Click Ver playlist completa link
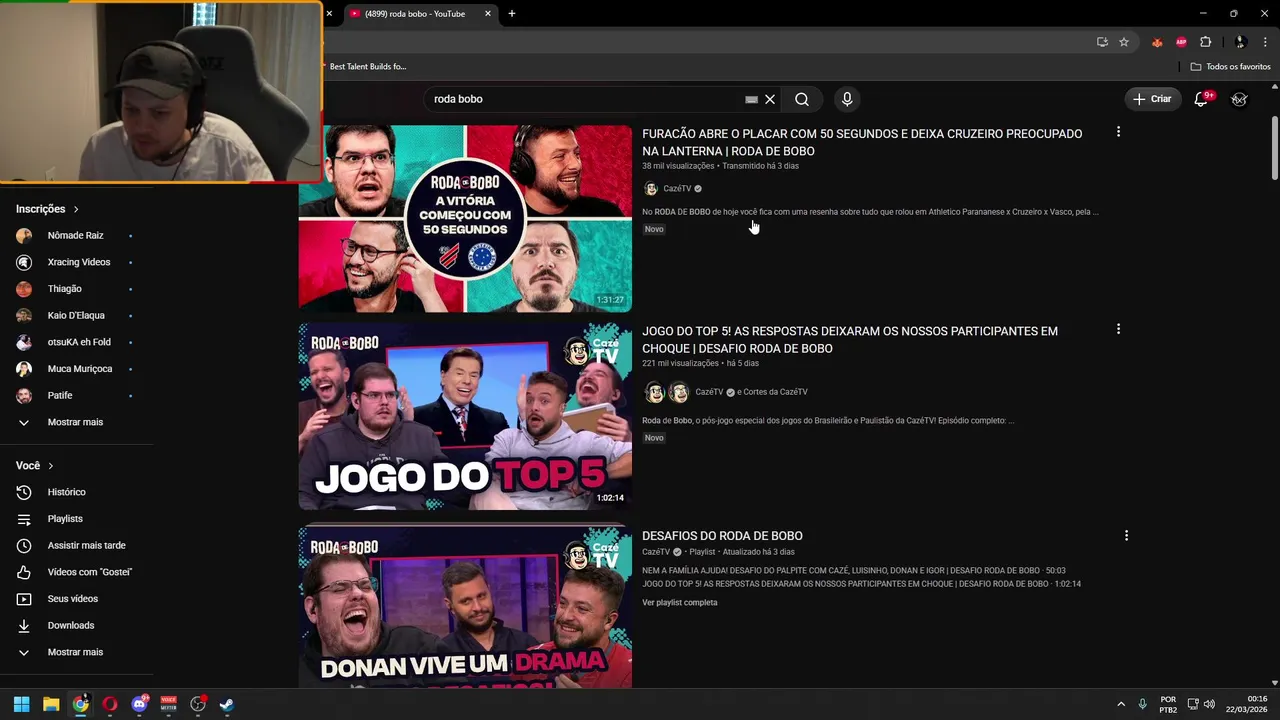The image size is (1280, 720). pos(679,603)
